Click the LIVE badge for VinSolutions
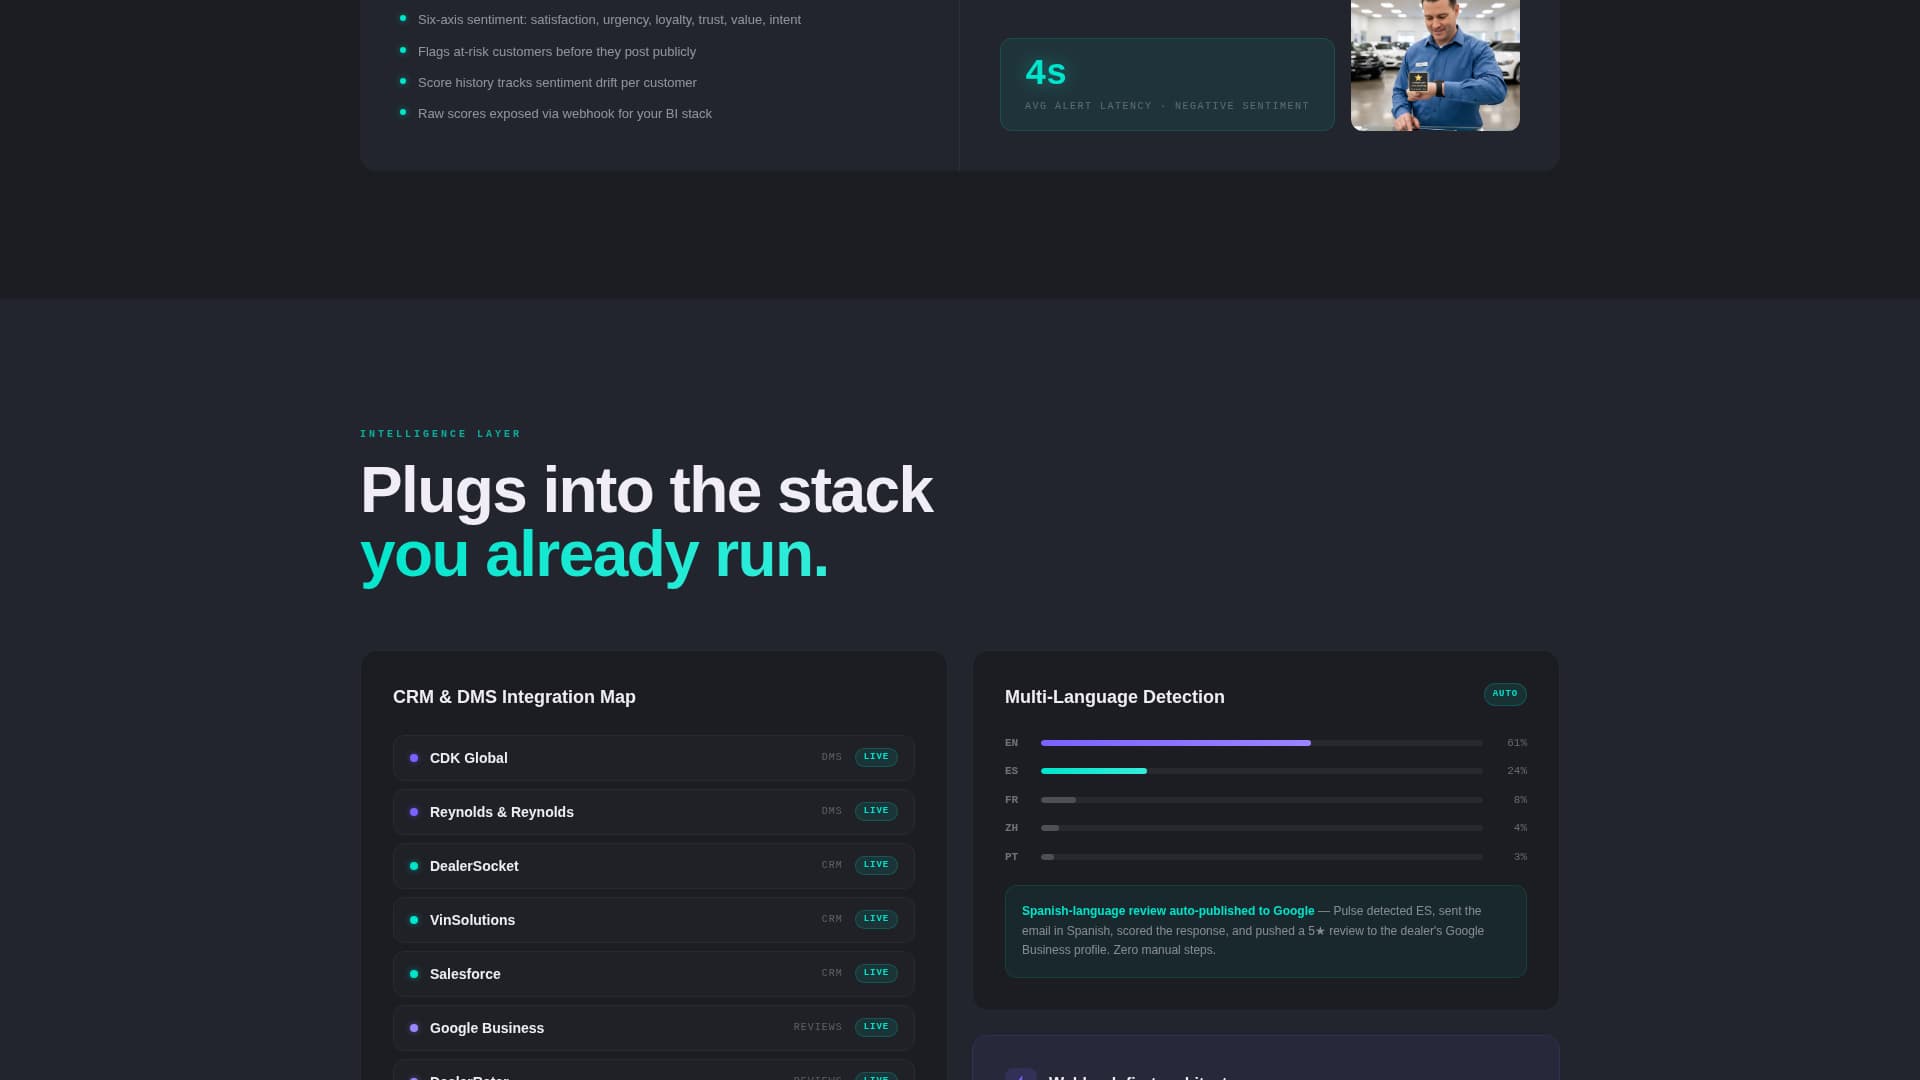Viewport: 1920px width, 1080px height. 876,919
